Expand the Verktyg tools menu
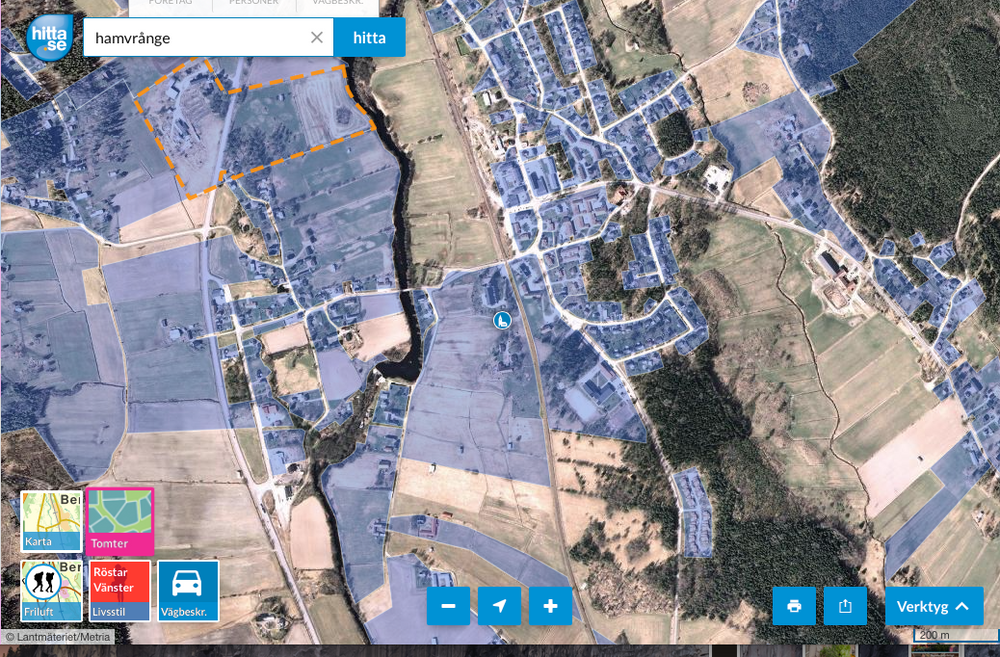Viewport: 1000px width, 657px height. (x=933, y=606)
